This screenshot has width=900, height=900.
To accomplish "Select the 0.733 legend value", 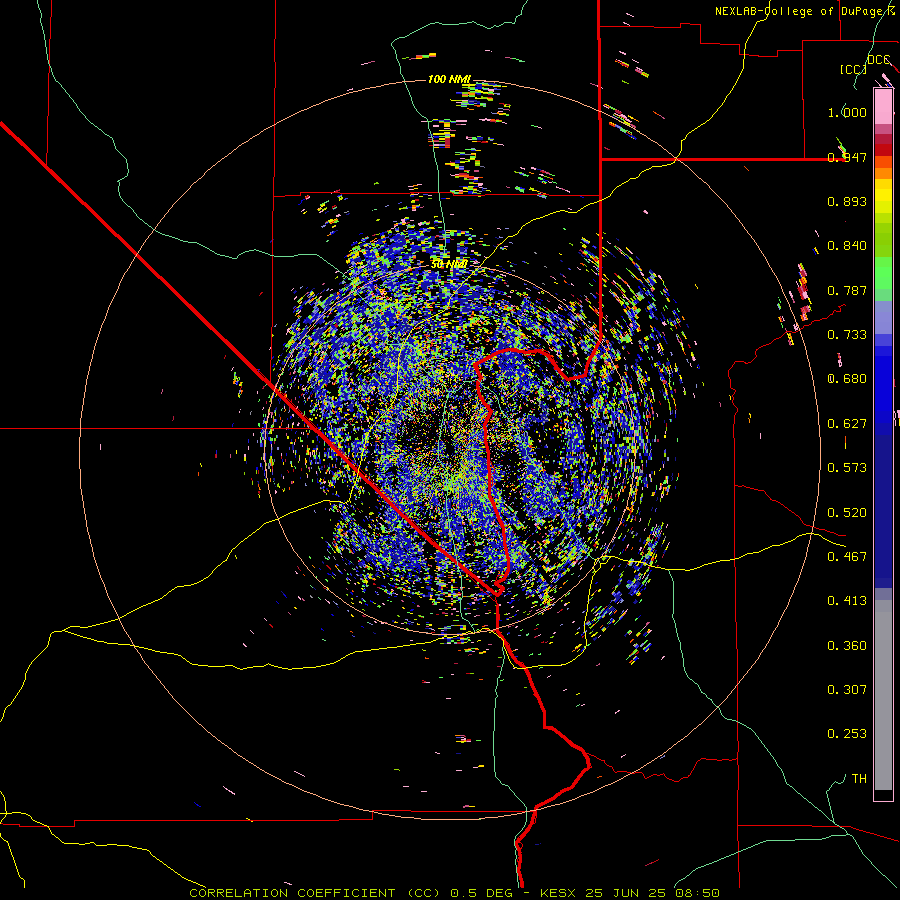I will tap(847, 335).
